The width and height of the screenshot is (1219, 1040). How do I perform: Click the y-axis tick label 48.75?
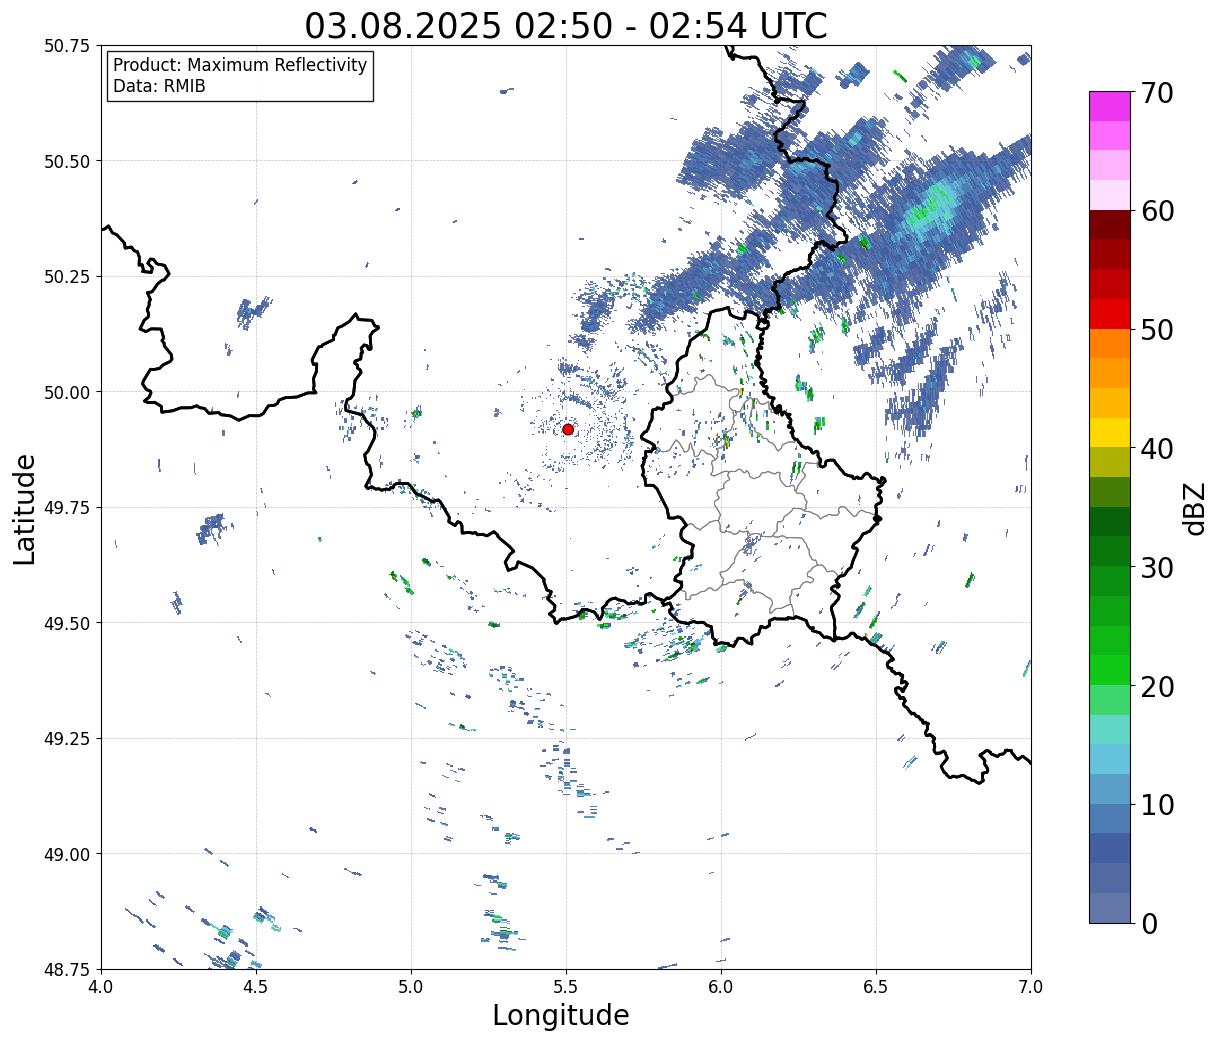coord(67,969)
